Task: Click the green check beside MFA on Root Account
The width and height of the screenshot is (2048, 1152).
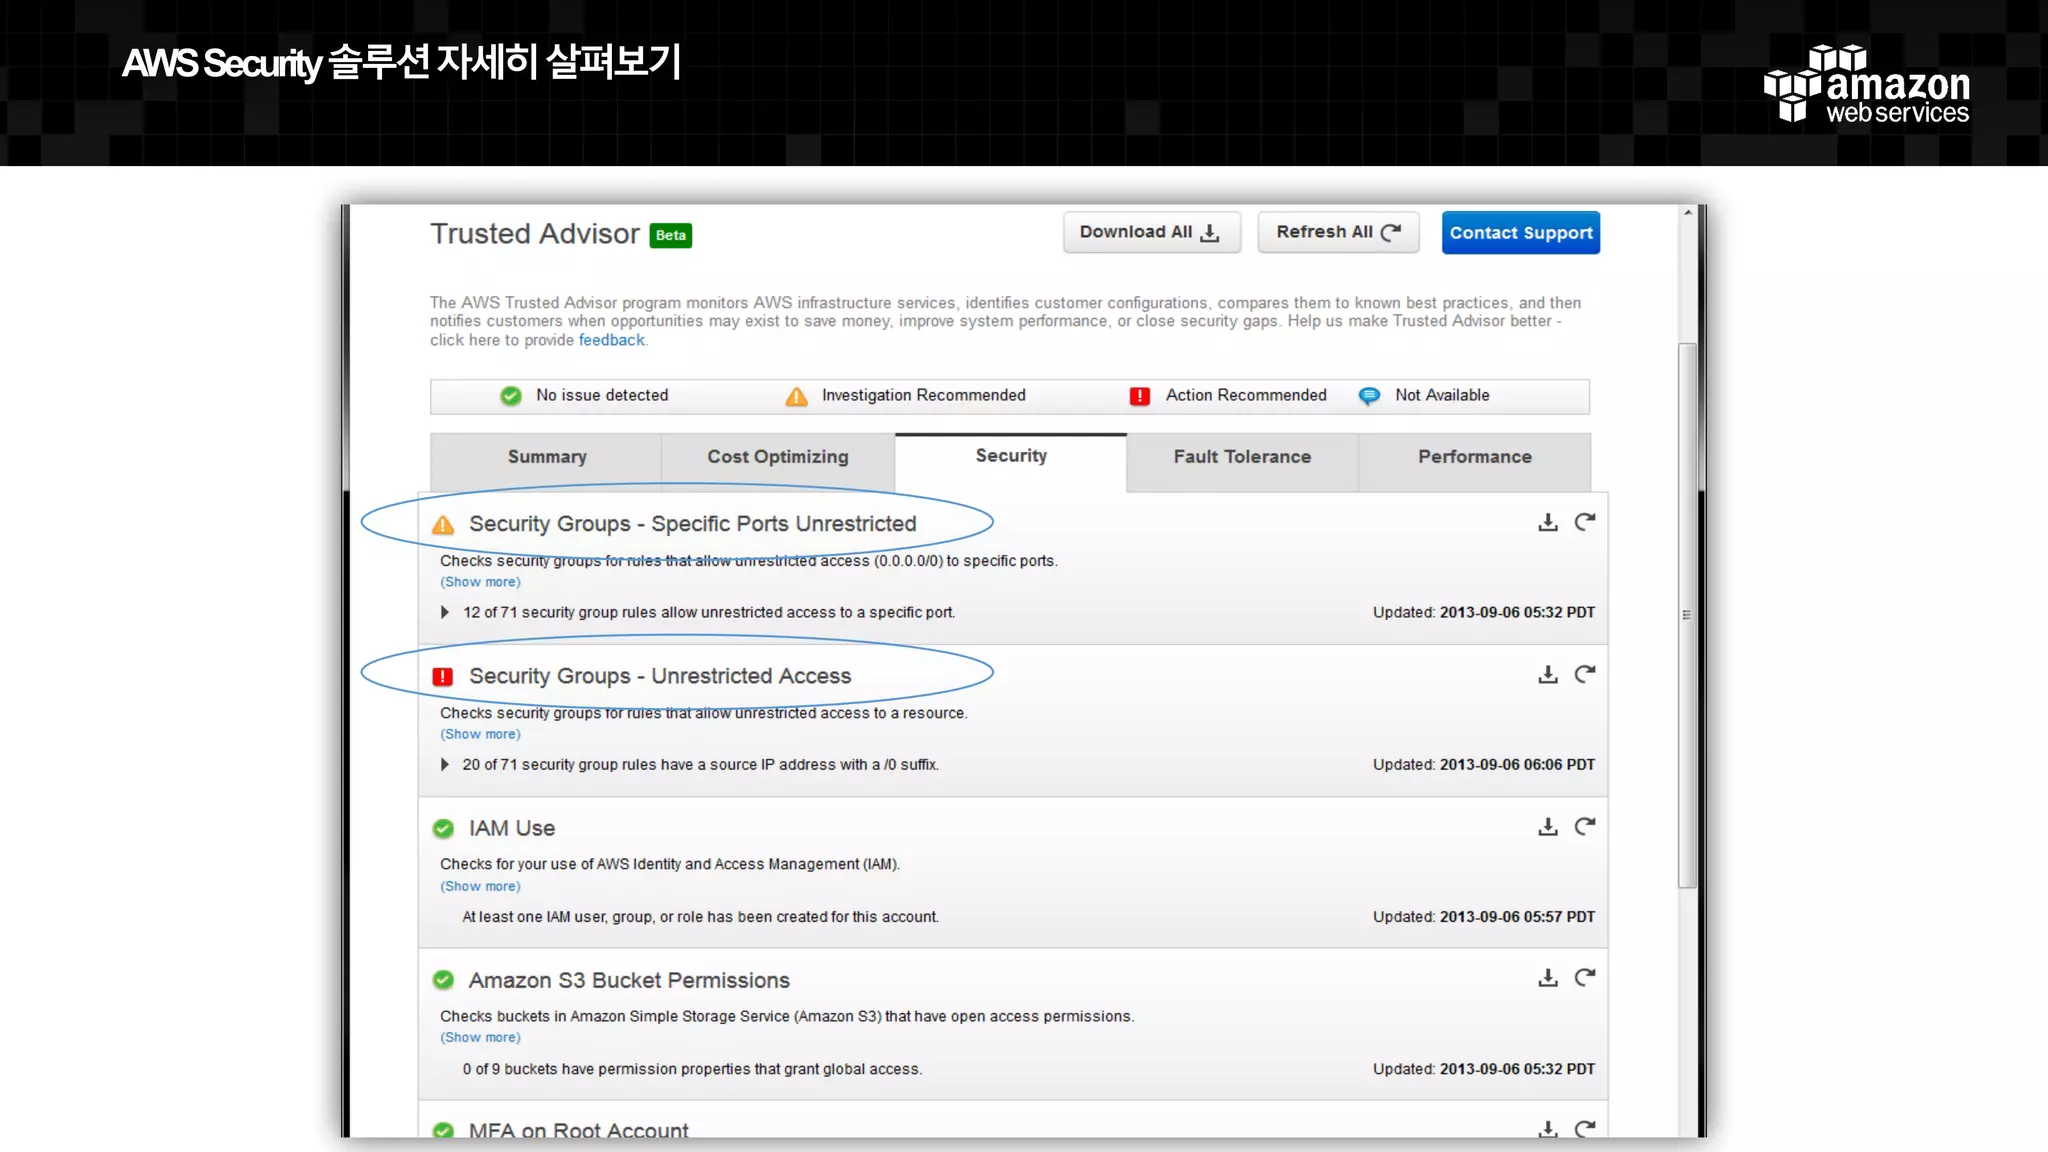Action: 443,1130
